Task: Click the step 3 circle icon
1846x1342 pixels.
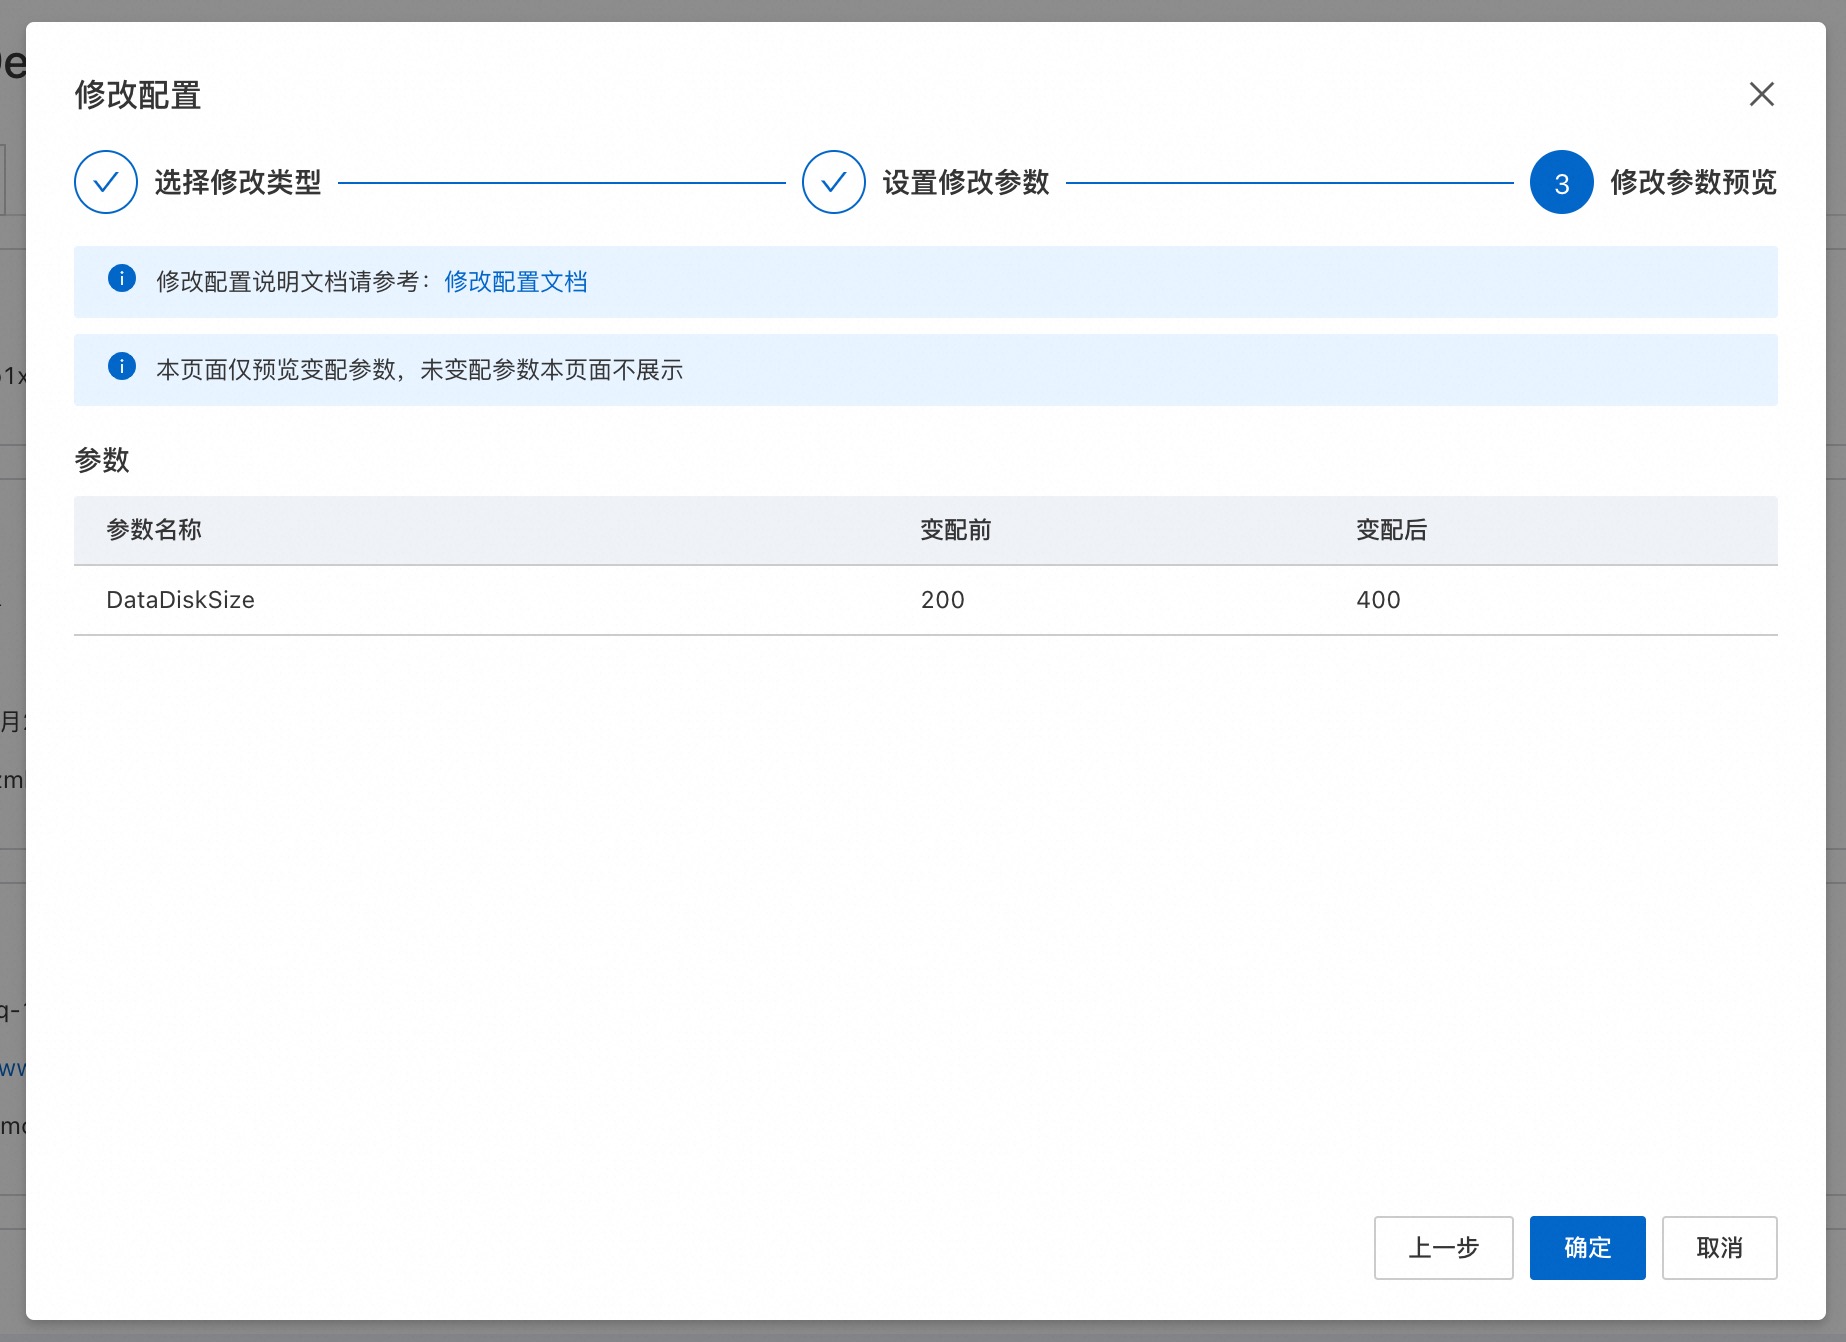Action: pos(1561,182)
